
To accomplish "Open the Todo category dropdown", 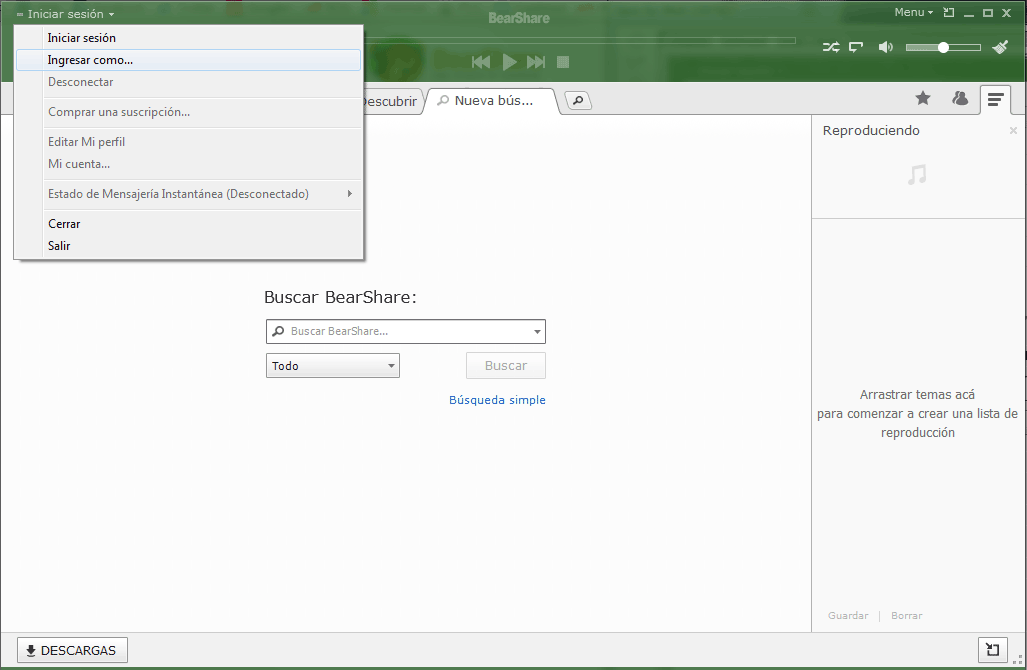I will pyautogui.click(x=333, y=365).
